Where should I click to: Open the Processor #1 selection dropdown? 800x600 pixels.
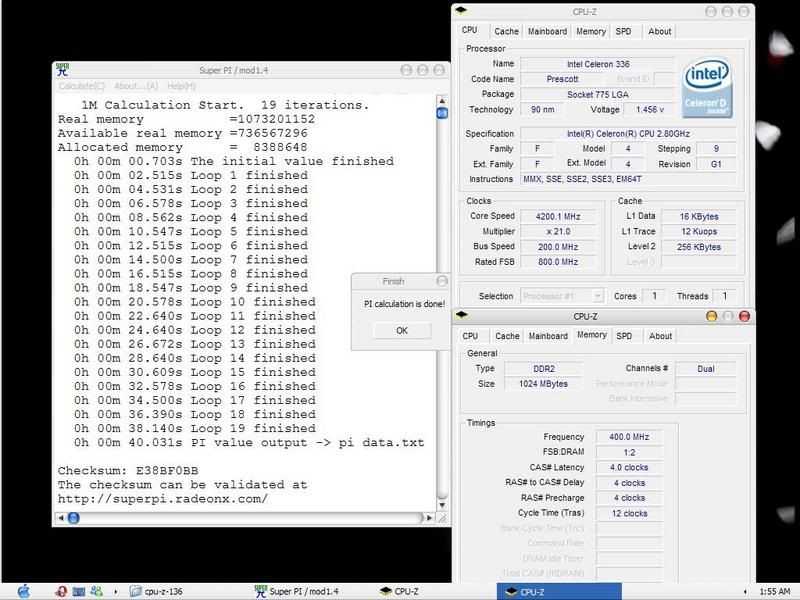point(562,296)
